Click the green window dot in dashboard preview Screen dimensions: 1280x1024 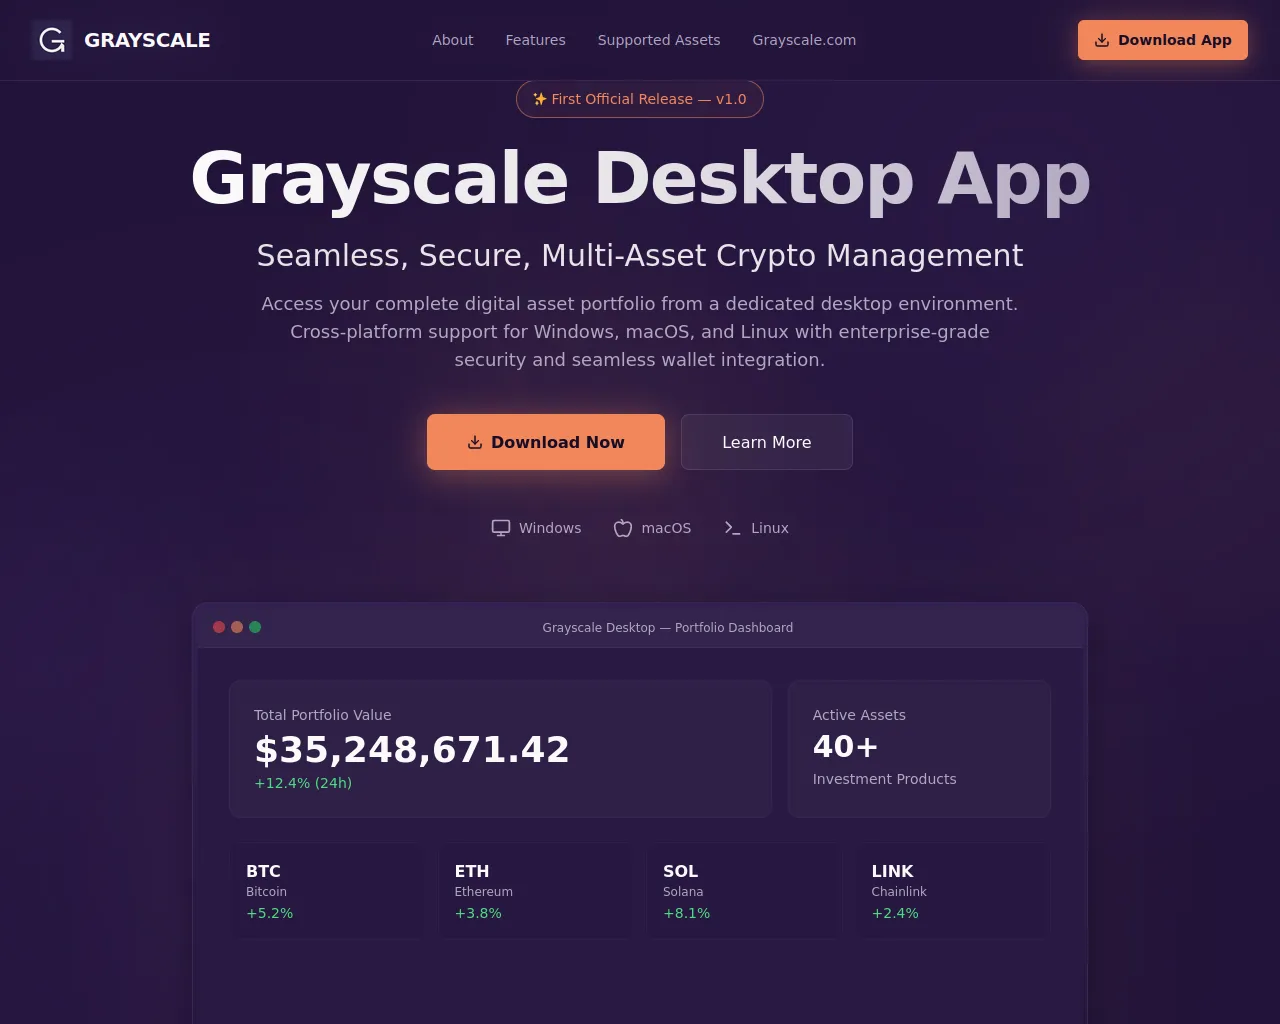pos(255,627)
